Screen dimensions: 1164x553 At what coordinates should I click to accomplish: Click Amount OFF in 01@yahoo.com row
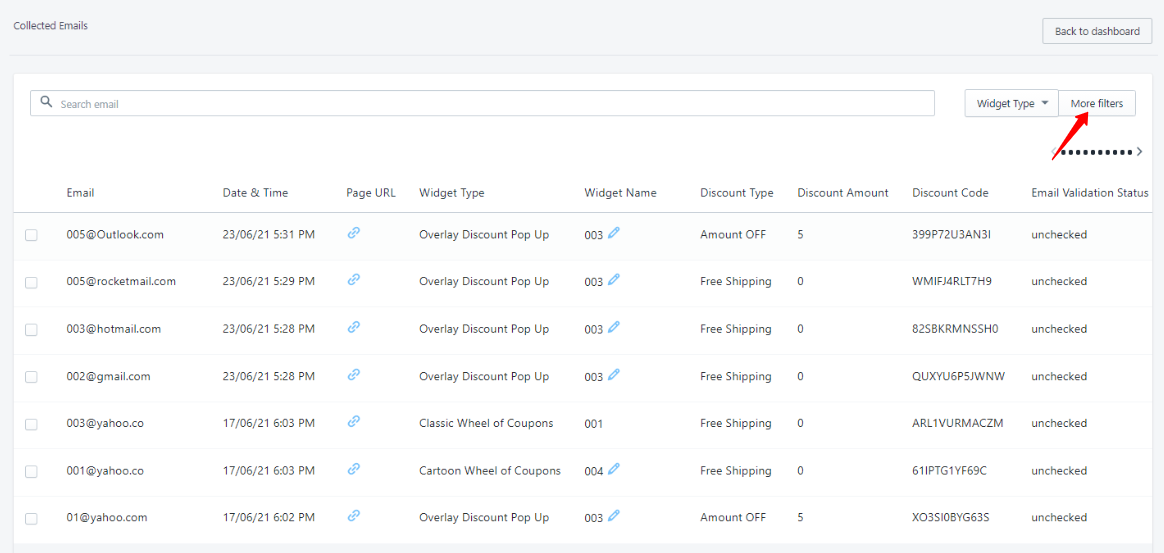pyautogui.click(x=733, y=517)
